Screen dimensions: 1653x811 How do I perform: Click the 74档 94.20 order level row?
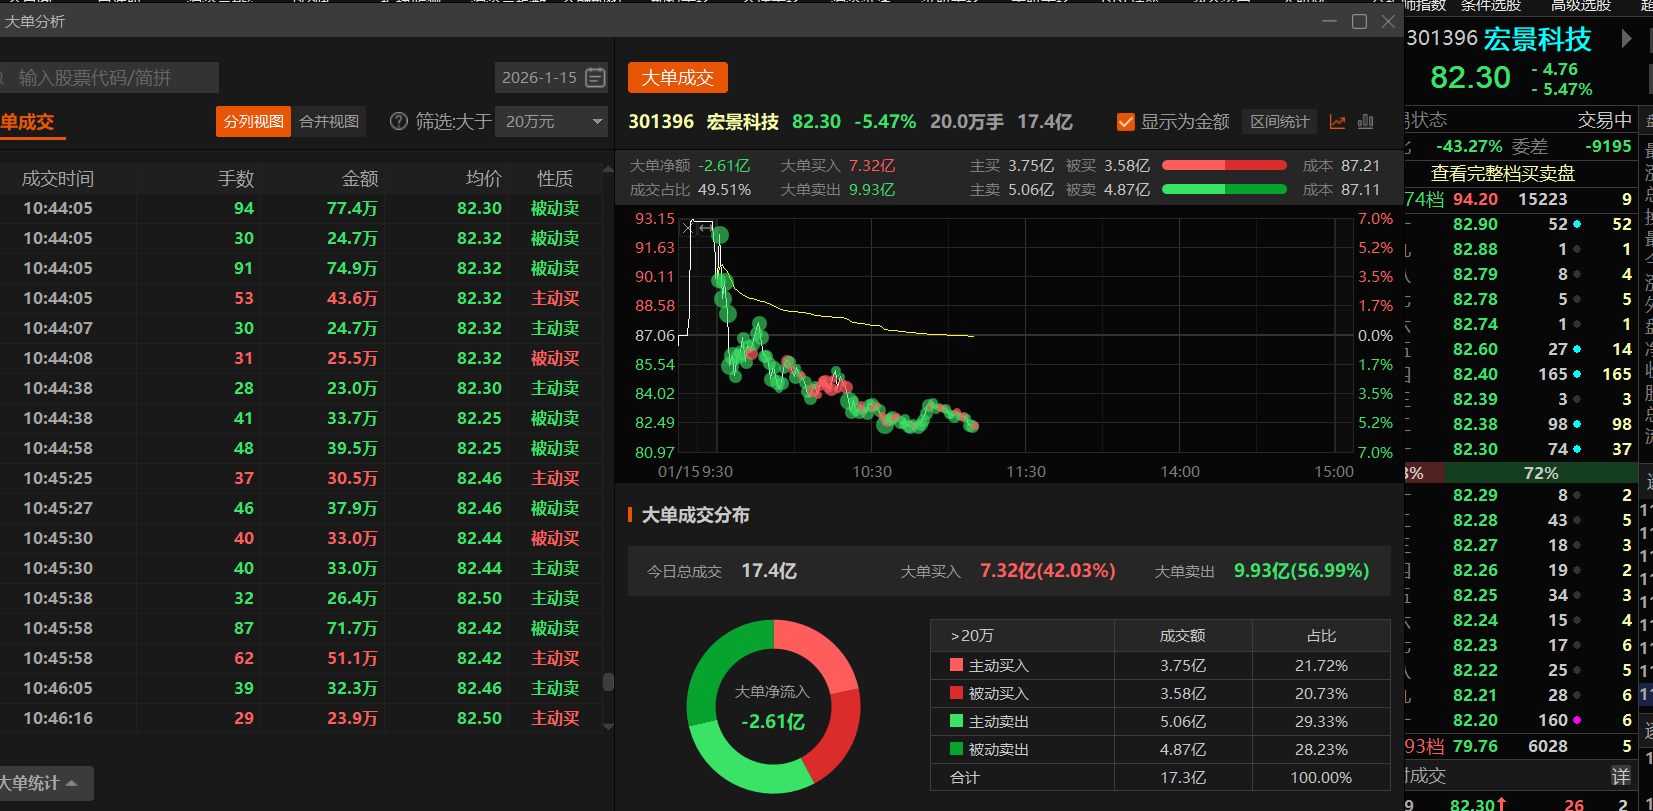1520,199
